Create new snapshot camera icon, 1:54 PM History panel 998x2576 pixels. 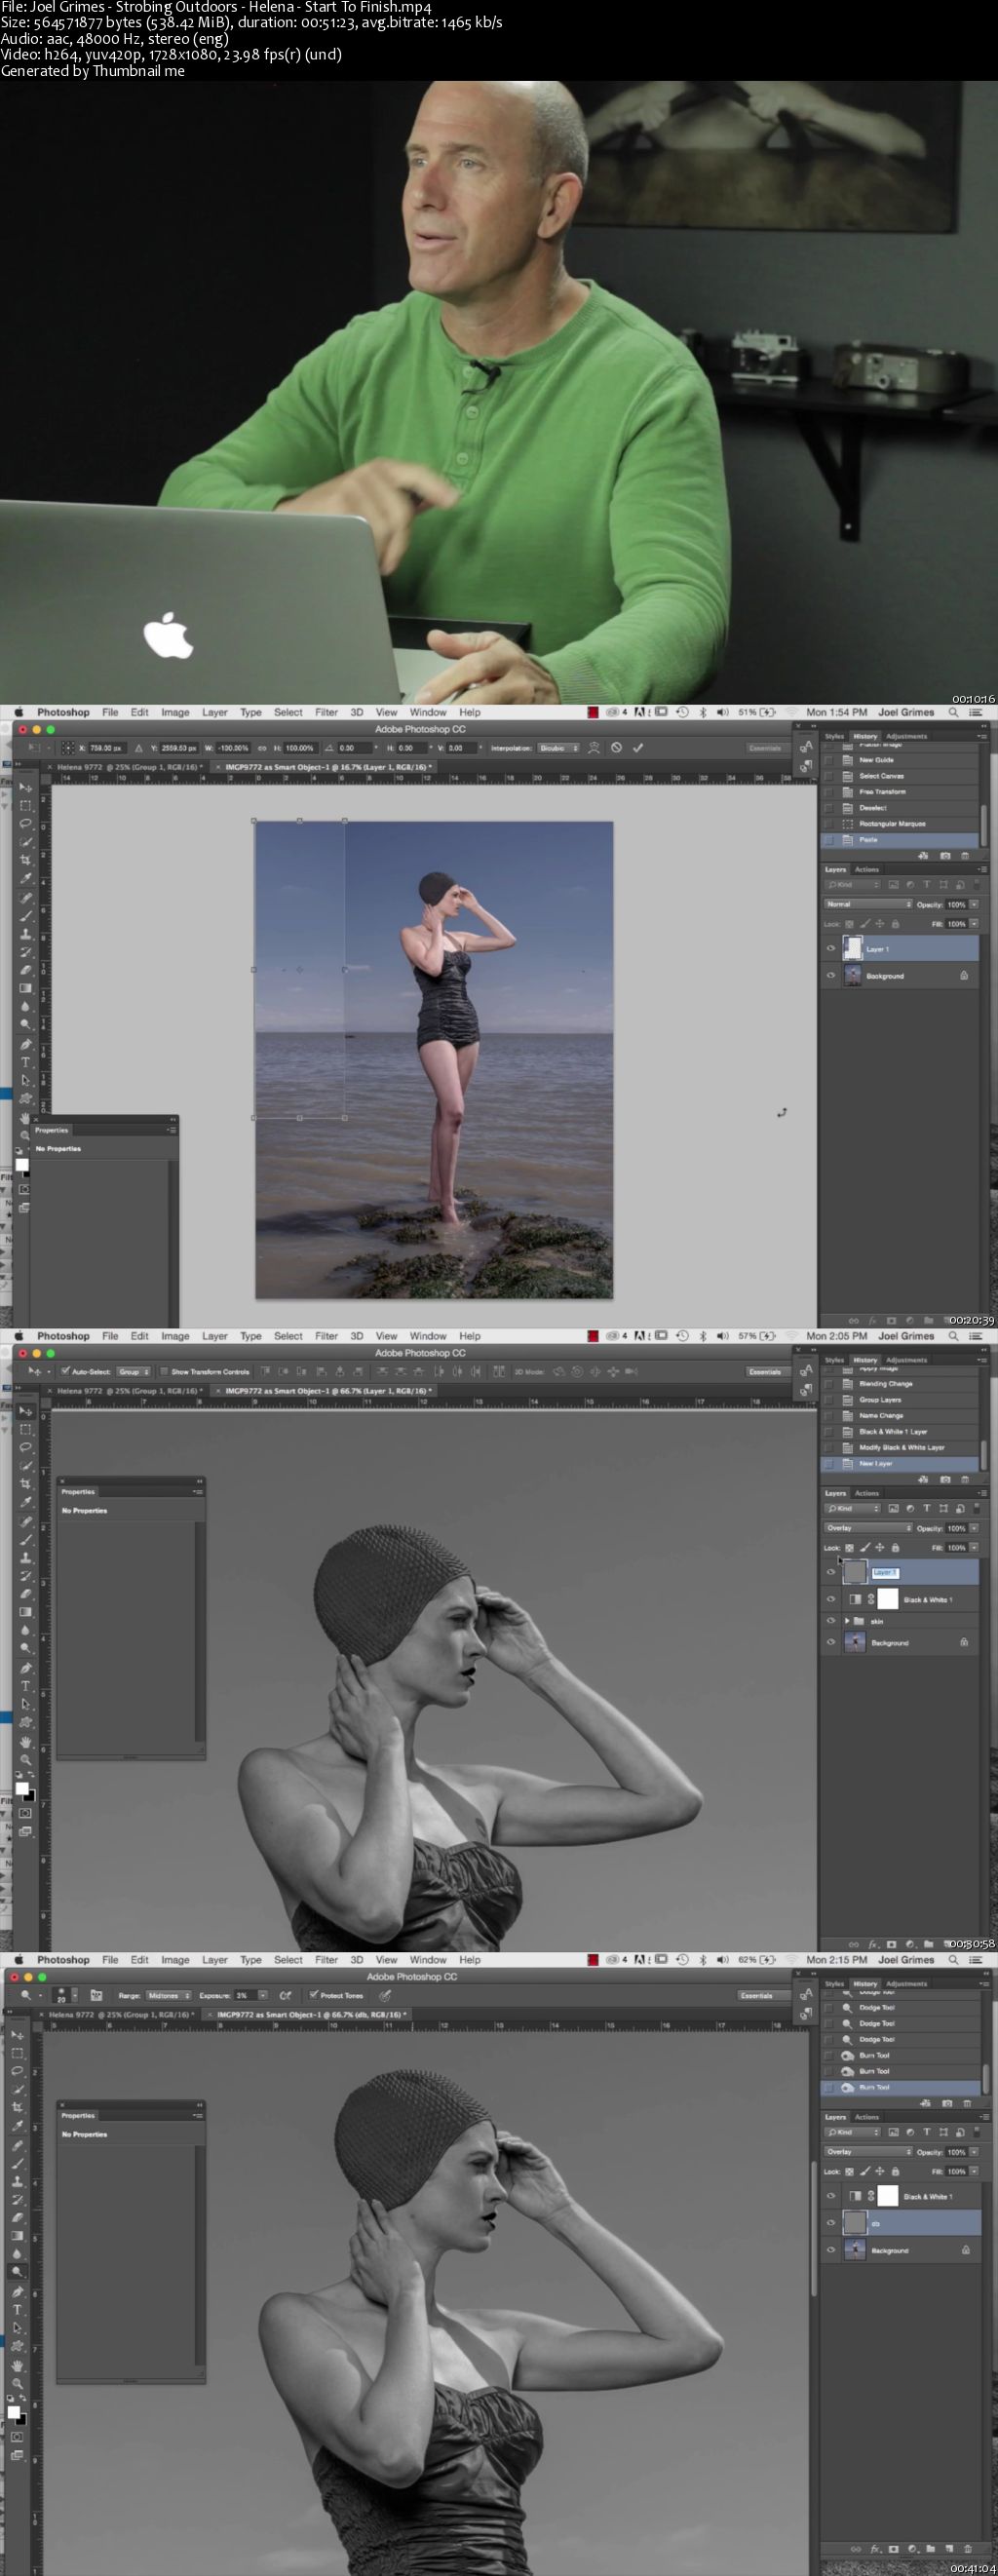click(x=944, y=856)
